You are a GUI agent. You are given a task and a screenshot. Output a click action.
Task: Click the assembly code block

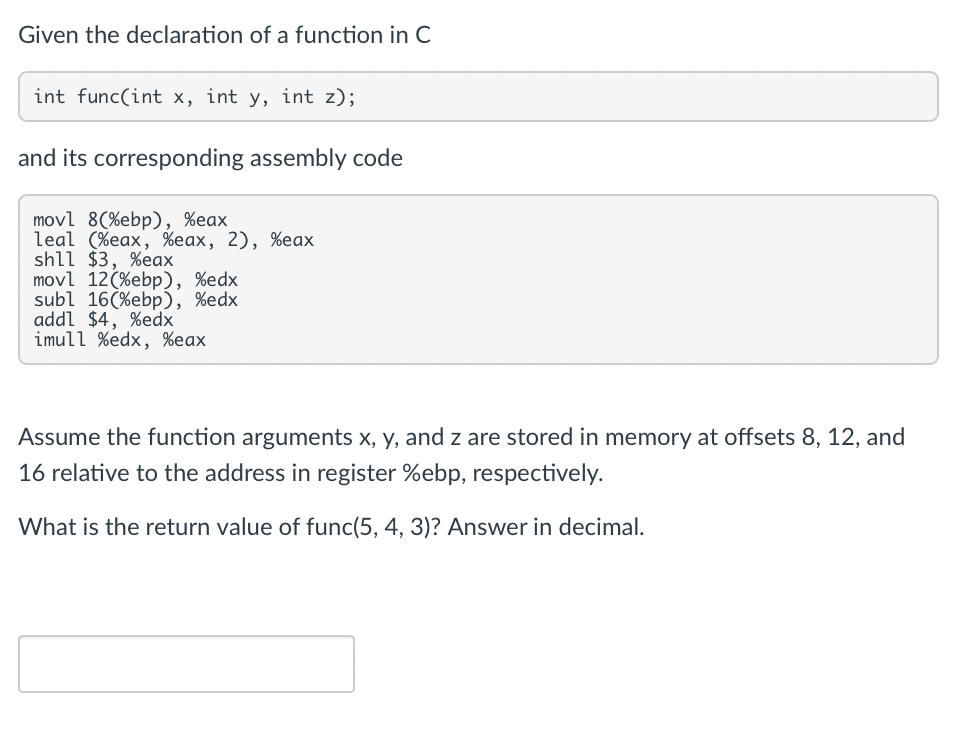478,279
